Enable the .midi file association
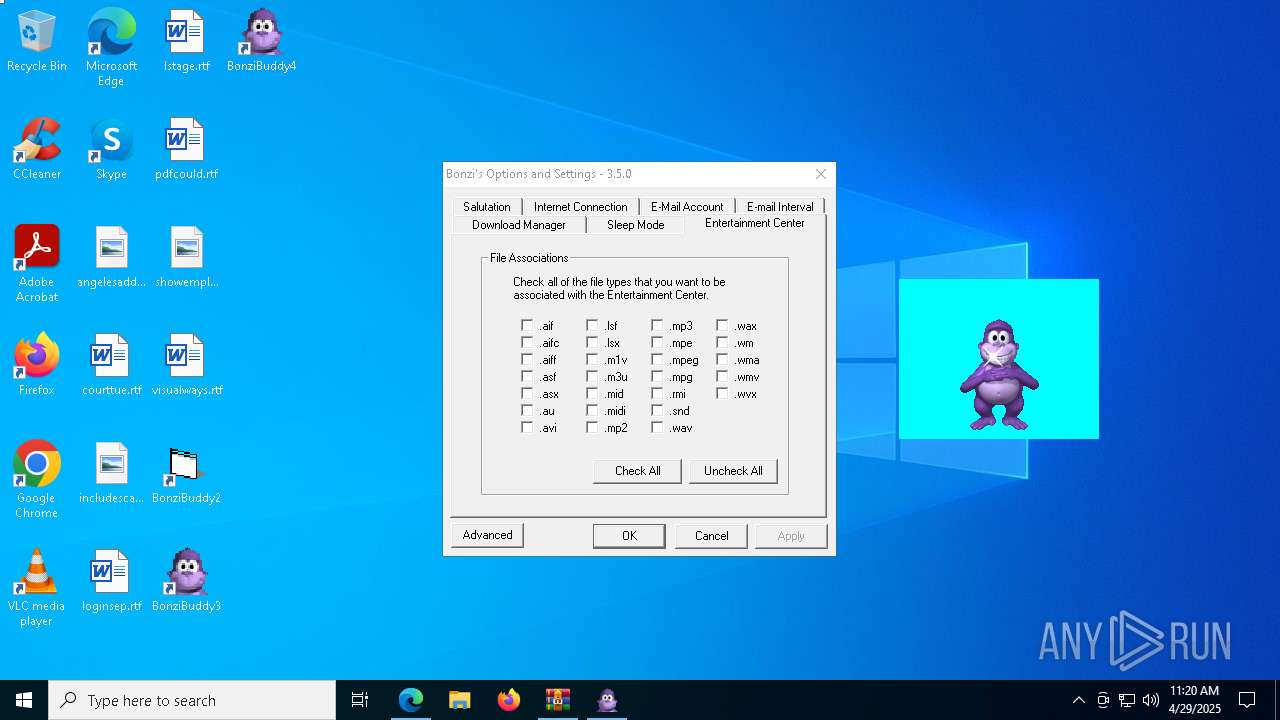Screen dimensions: 1280x720 [592, 411]
